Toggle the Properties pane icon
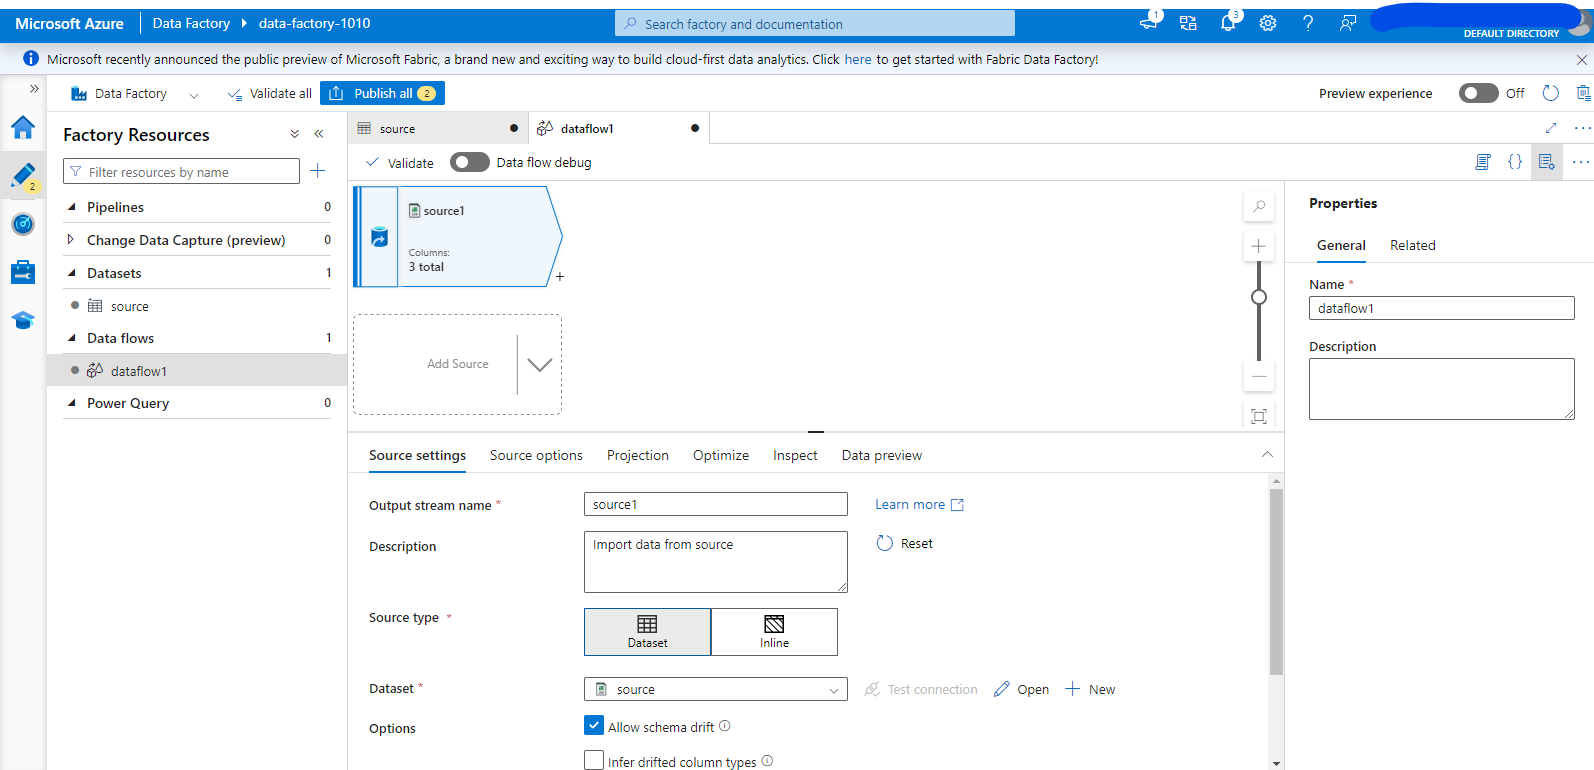This screenshot has width=1594, height=770. click(x=1547, y=162)
